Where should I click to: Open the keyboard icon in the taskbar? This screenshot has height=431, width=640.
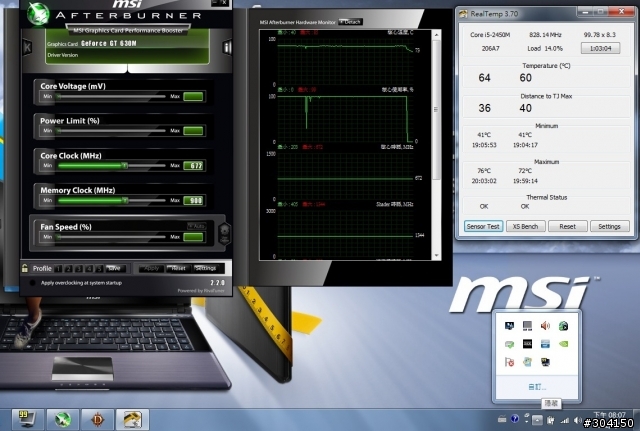pos(502,419)
